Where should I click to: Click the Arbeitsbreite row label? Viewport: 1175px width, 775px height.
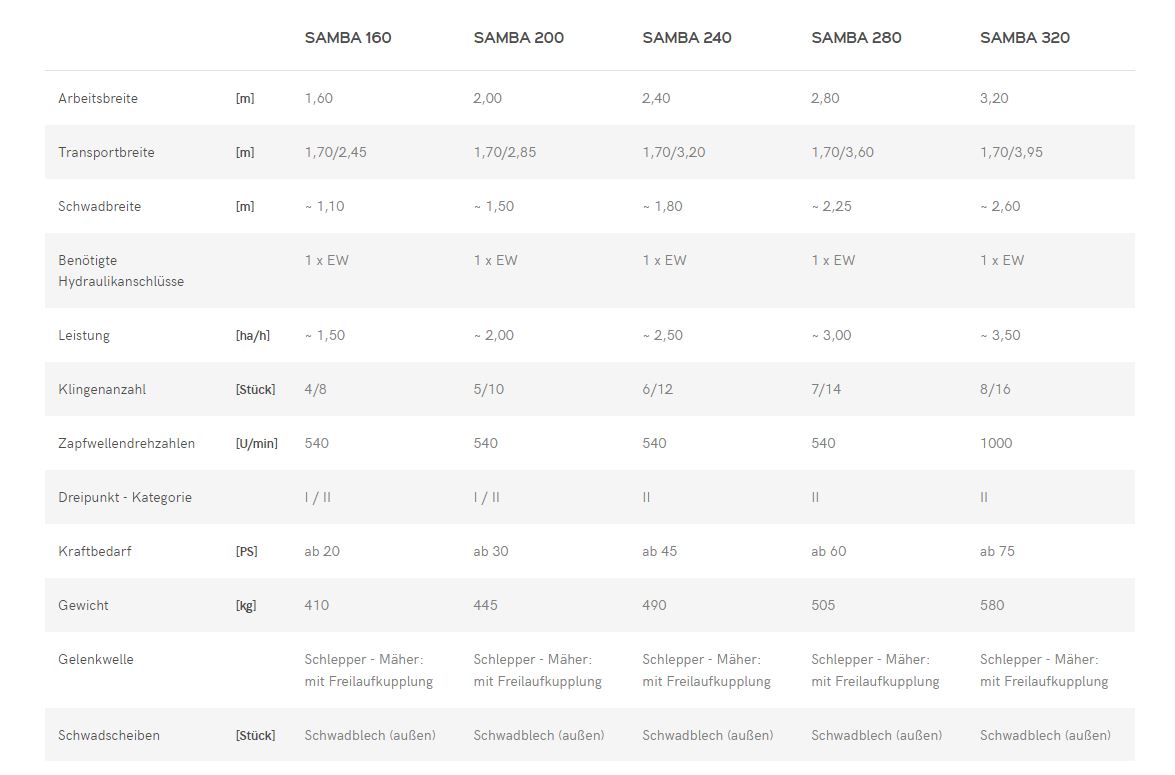pyautogui.click(x=98, y=98)
